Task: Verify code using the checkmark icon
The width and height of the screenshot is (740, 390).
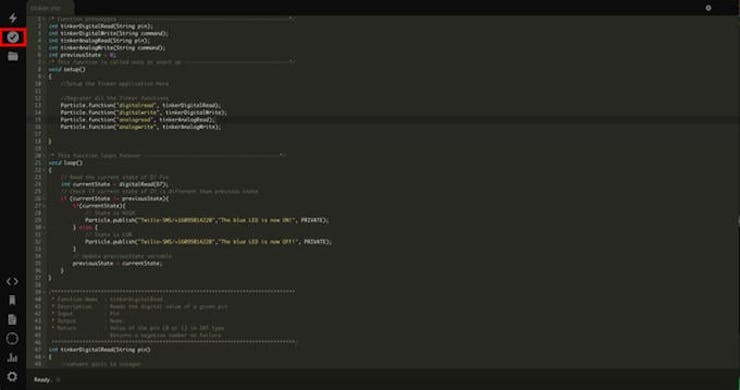Action: [x=13, y=37]
